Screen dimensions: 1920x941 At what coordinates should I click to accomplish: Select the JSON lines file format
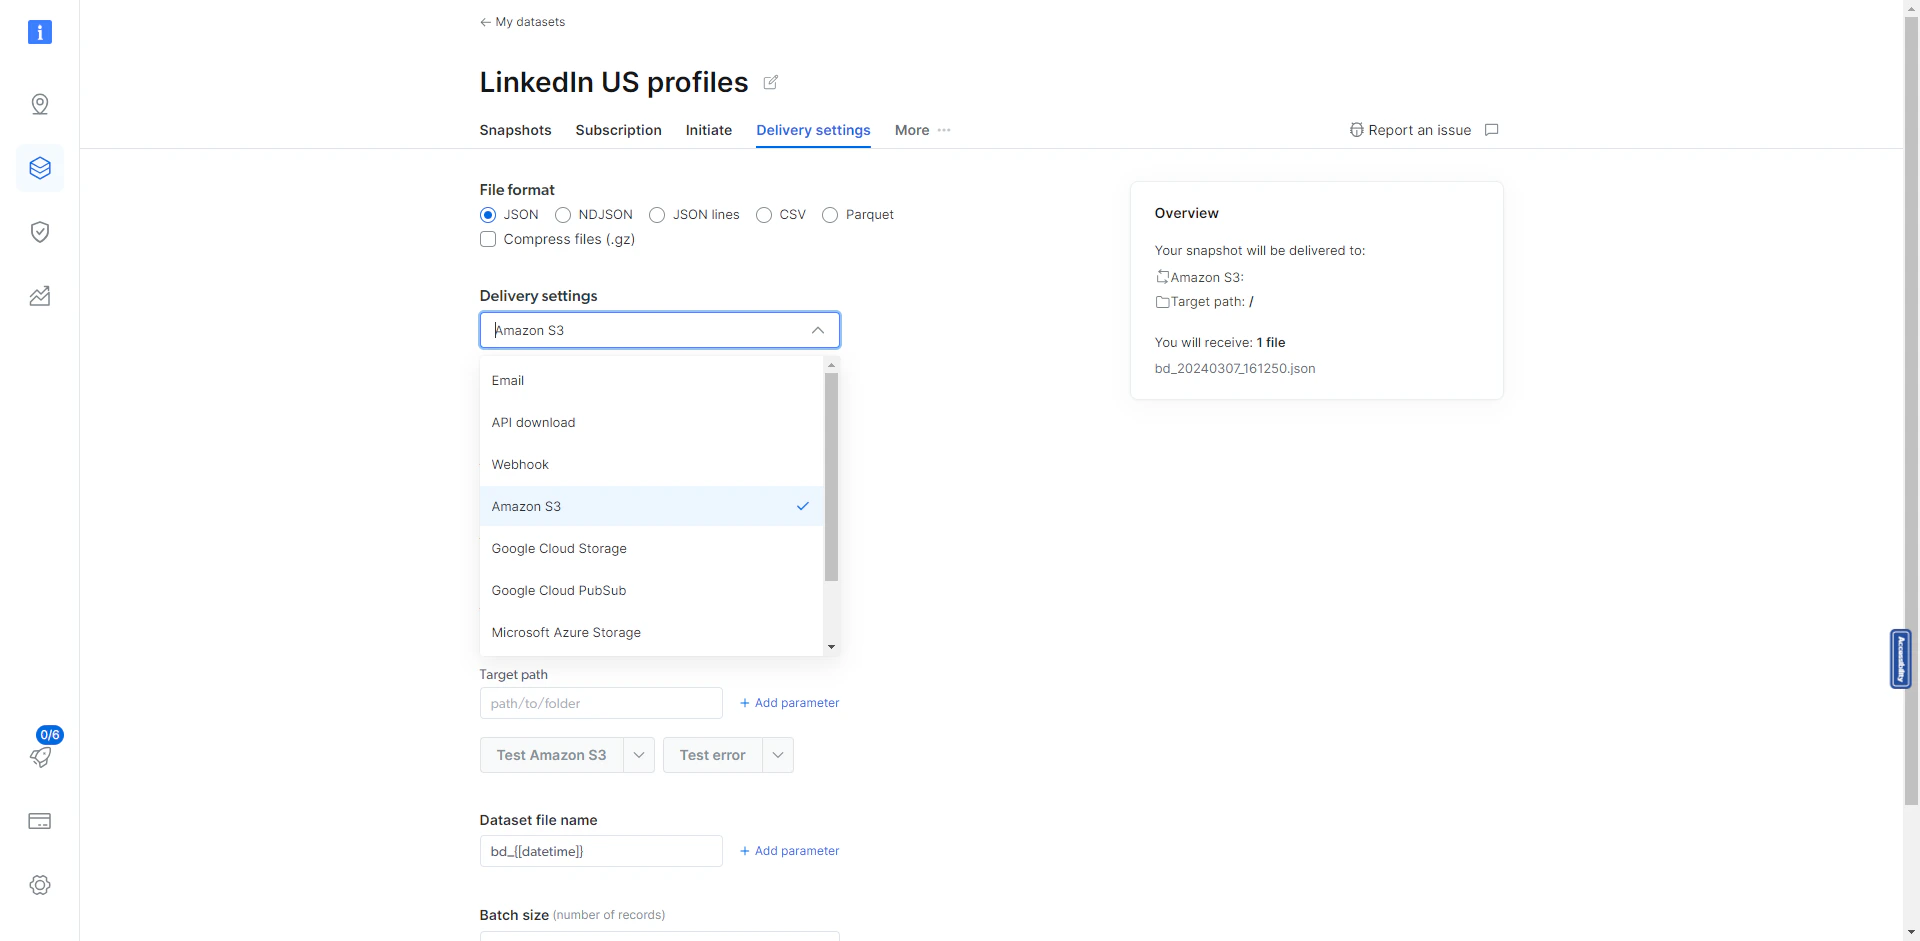657,215
